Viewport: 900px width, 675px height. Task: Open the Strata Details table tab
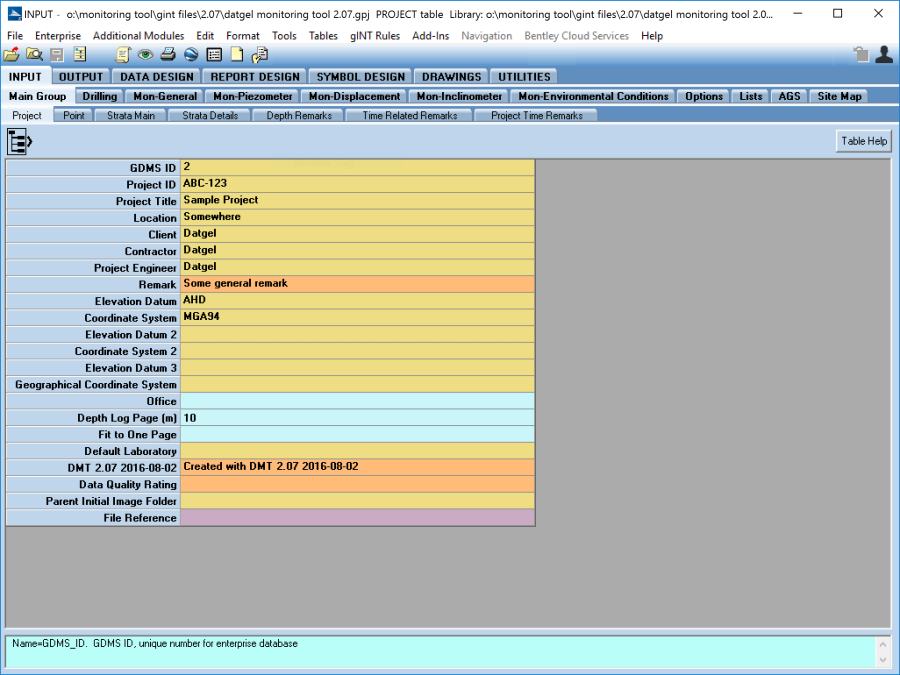pyautogui.click(x=210, y=116)
